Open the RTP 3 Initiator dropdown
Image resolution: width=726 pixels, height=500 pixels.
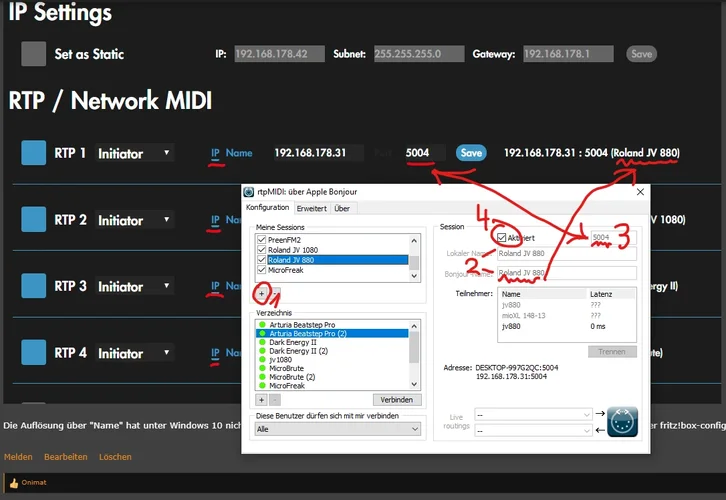(134, 287)
